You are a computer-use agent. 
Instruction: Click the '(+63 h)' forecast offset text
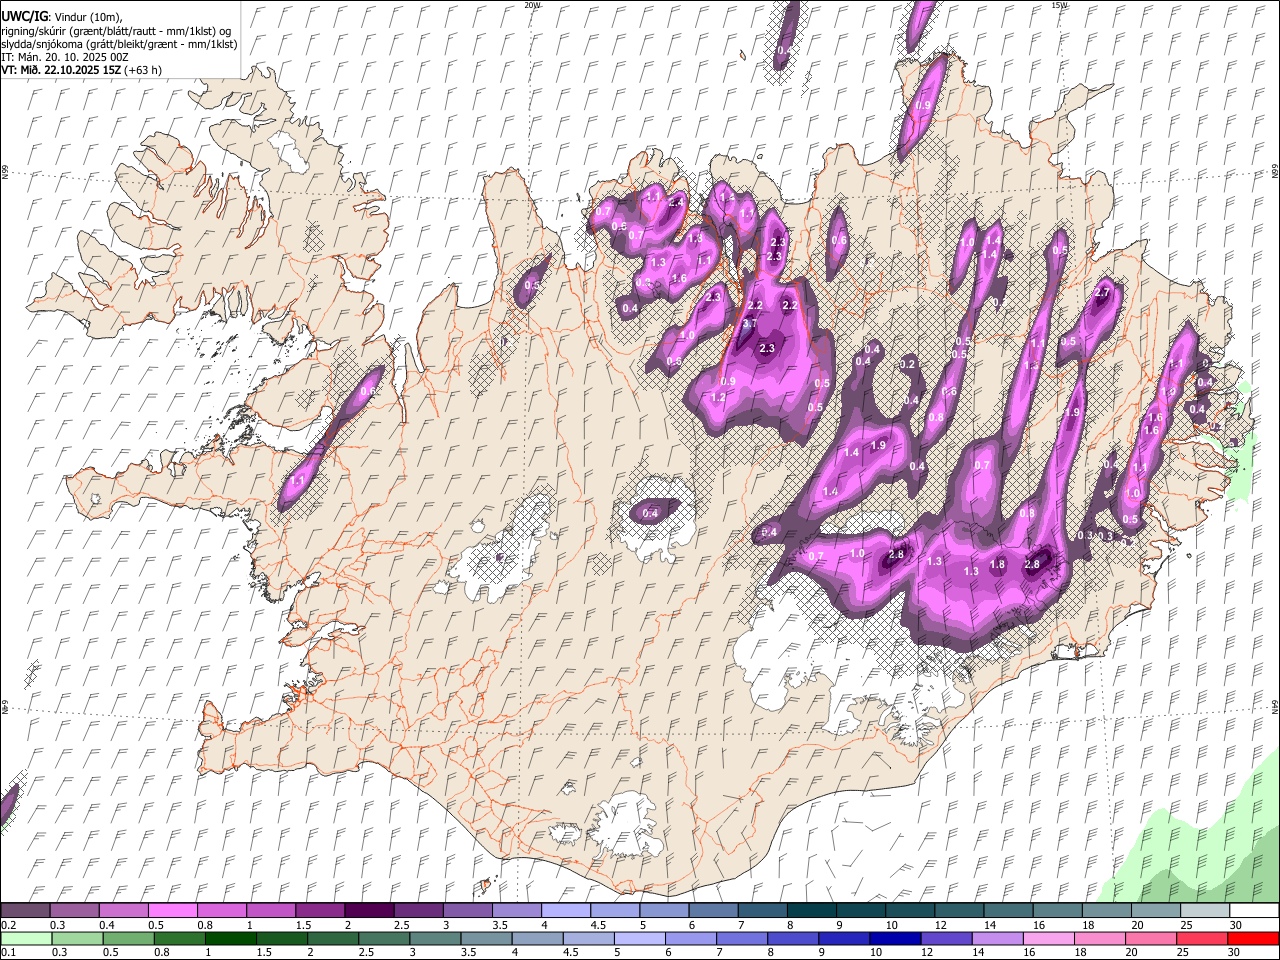(143, 70)
